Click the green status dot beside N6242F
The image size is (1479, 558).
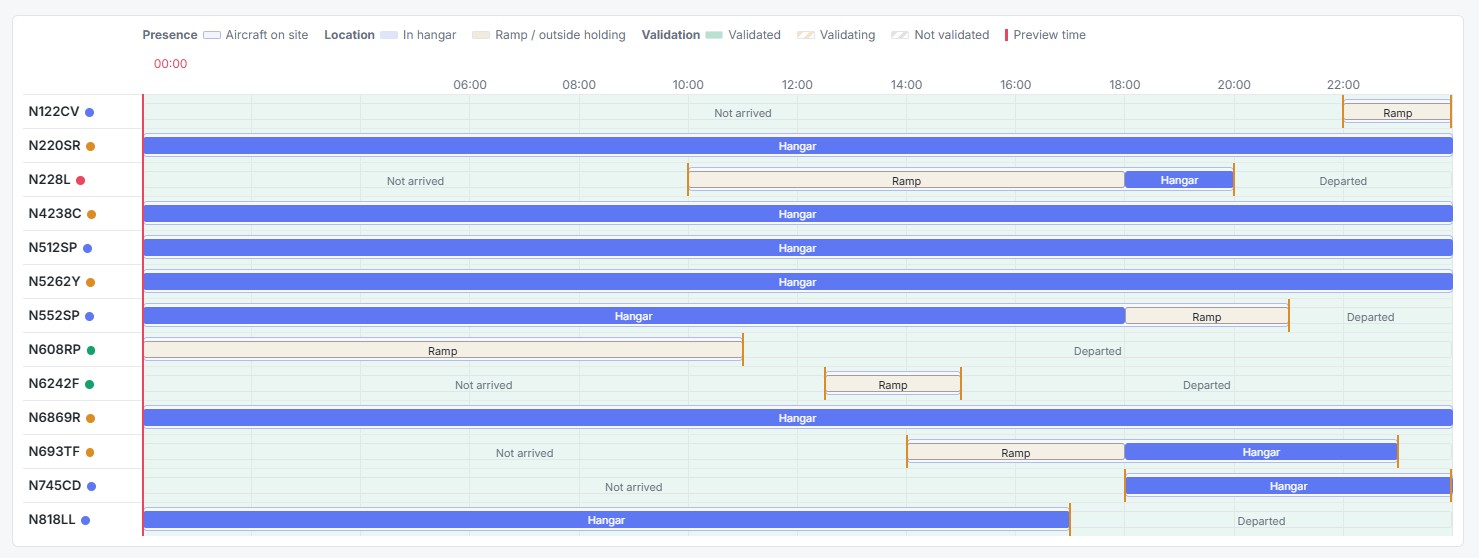click(89, 384)
